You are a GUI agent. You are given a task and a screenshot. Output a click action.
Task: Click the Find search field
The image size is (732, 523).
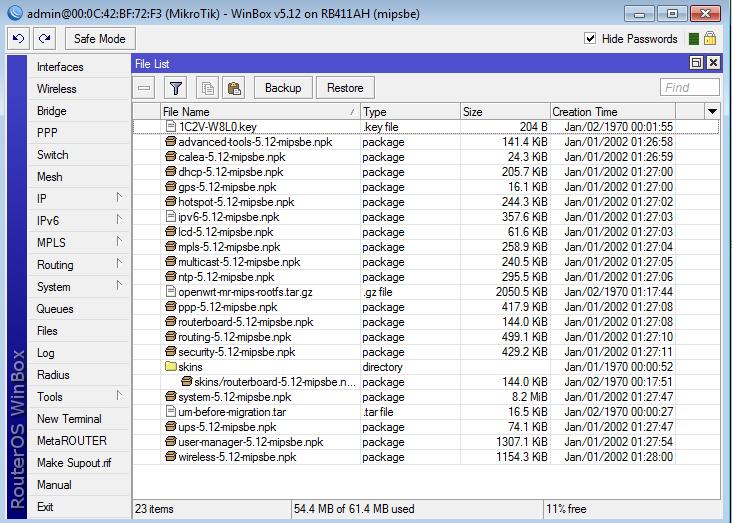click(x=690, y=87)
